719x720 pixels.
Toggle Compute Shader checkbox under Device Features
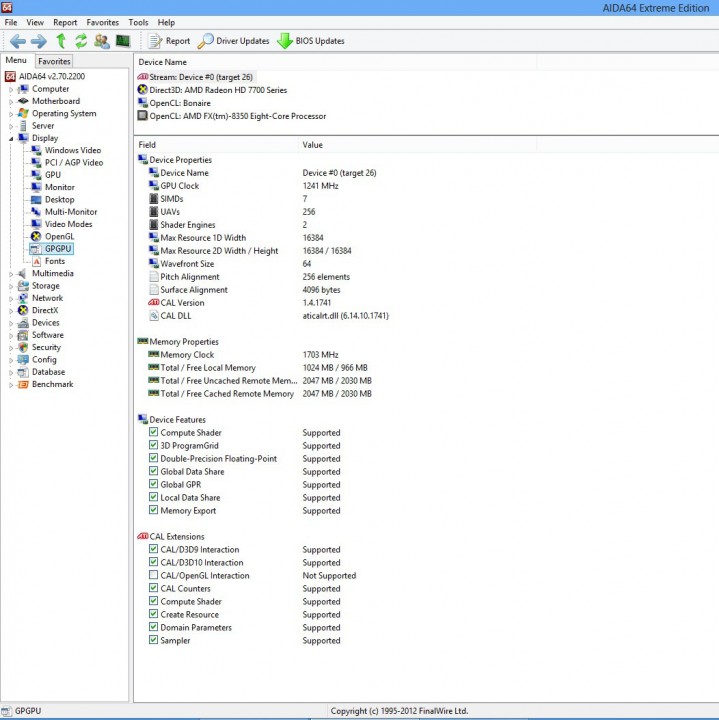point(153,432)
